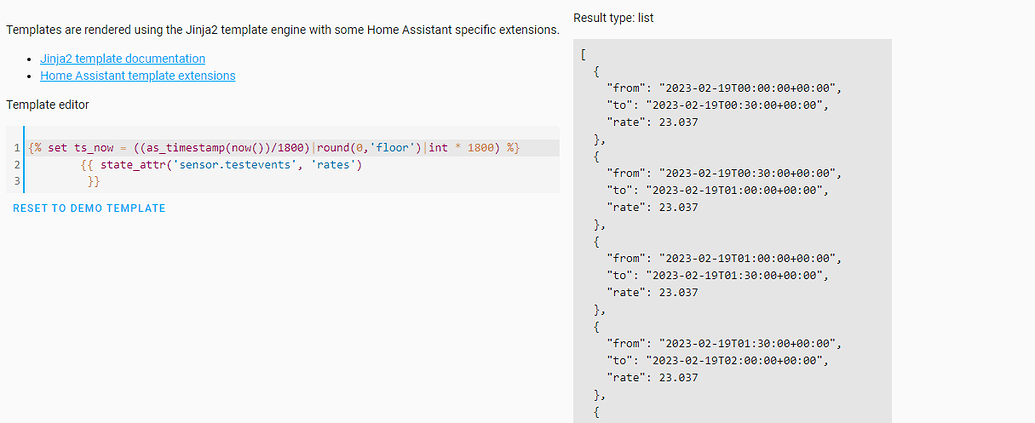Click first "rate": 23.037 entry
This screenshot has height=423, width=1035.
coord(652,122)
